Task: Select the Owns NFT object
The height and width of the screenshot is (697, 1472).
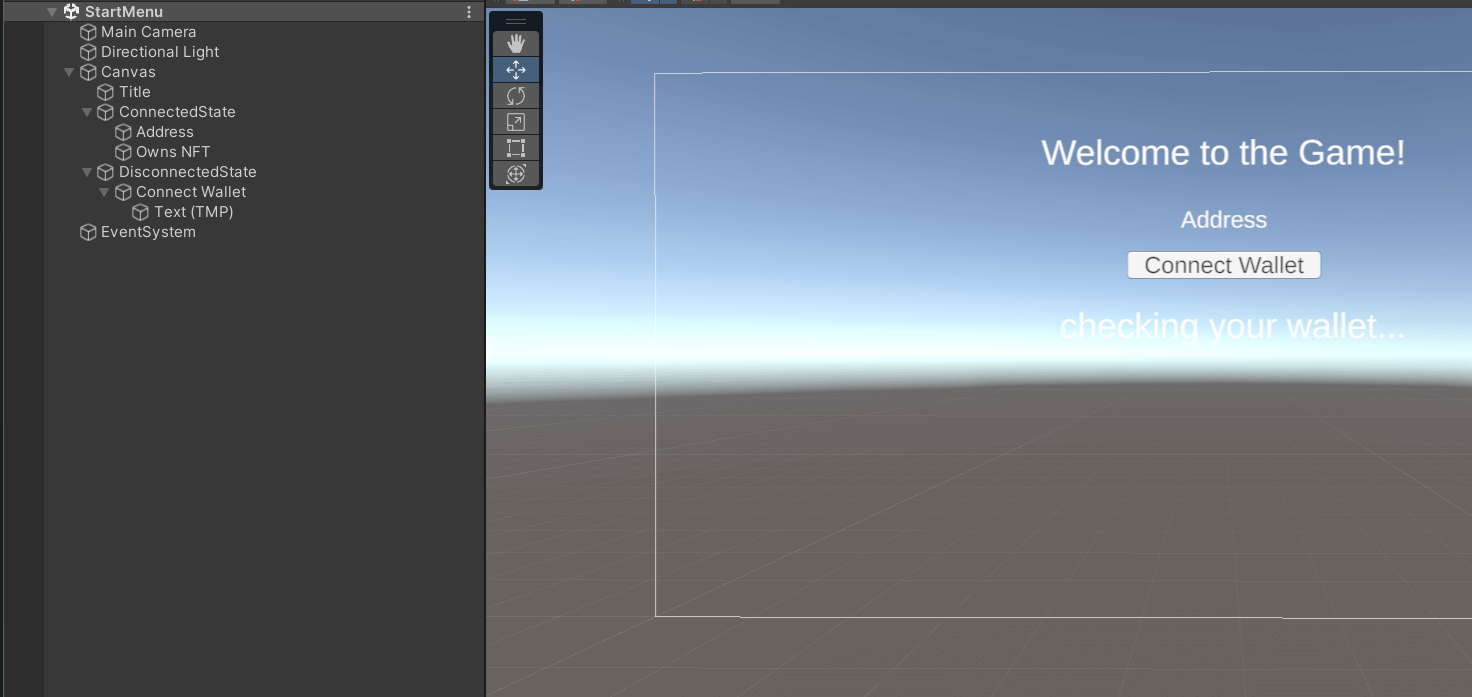Action: point(171,151)
